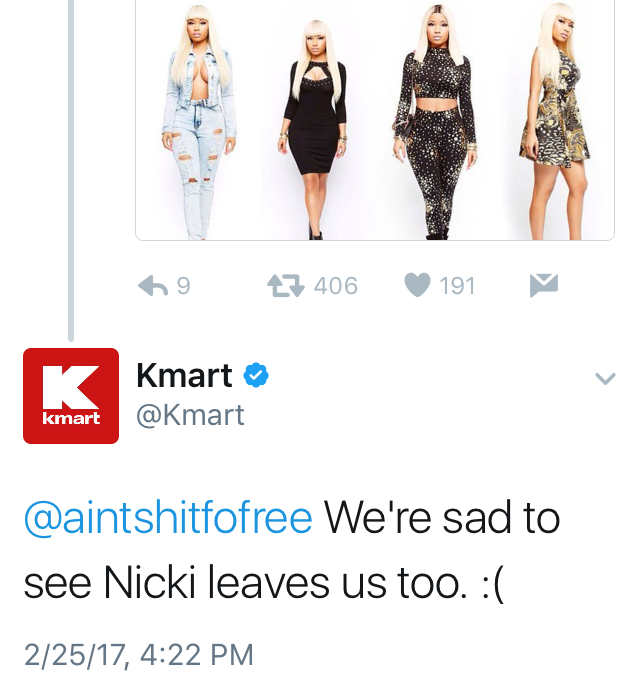Viewport: 633px width, 690px height.
Task: Tap the Kmart red logo avatar
Action: (71, 396)
